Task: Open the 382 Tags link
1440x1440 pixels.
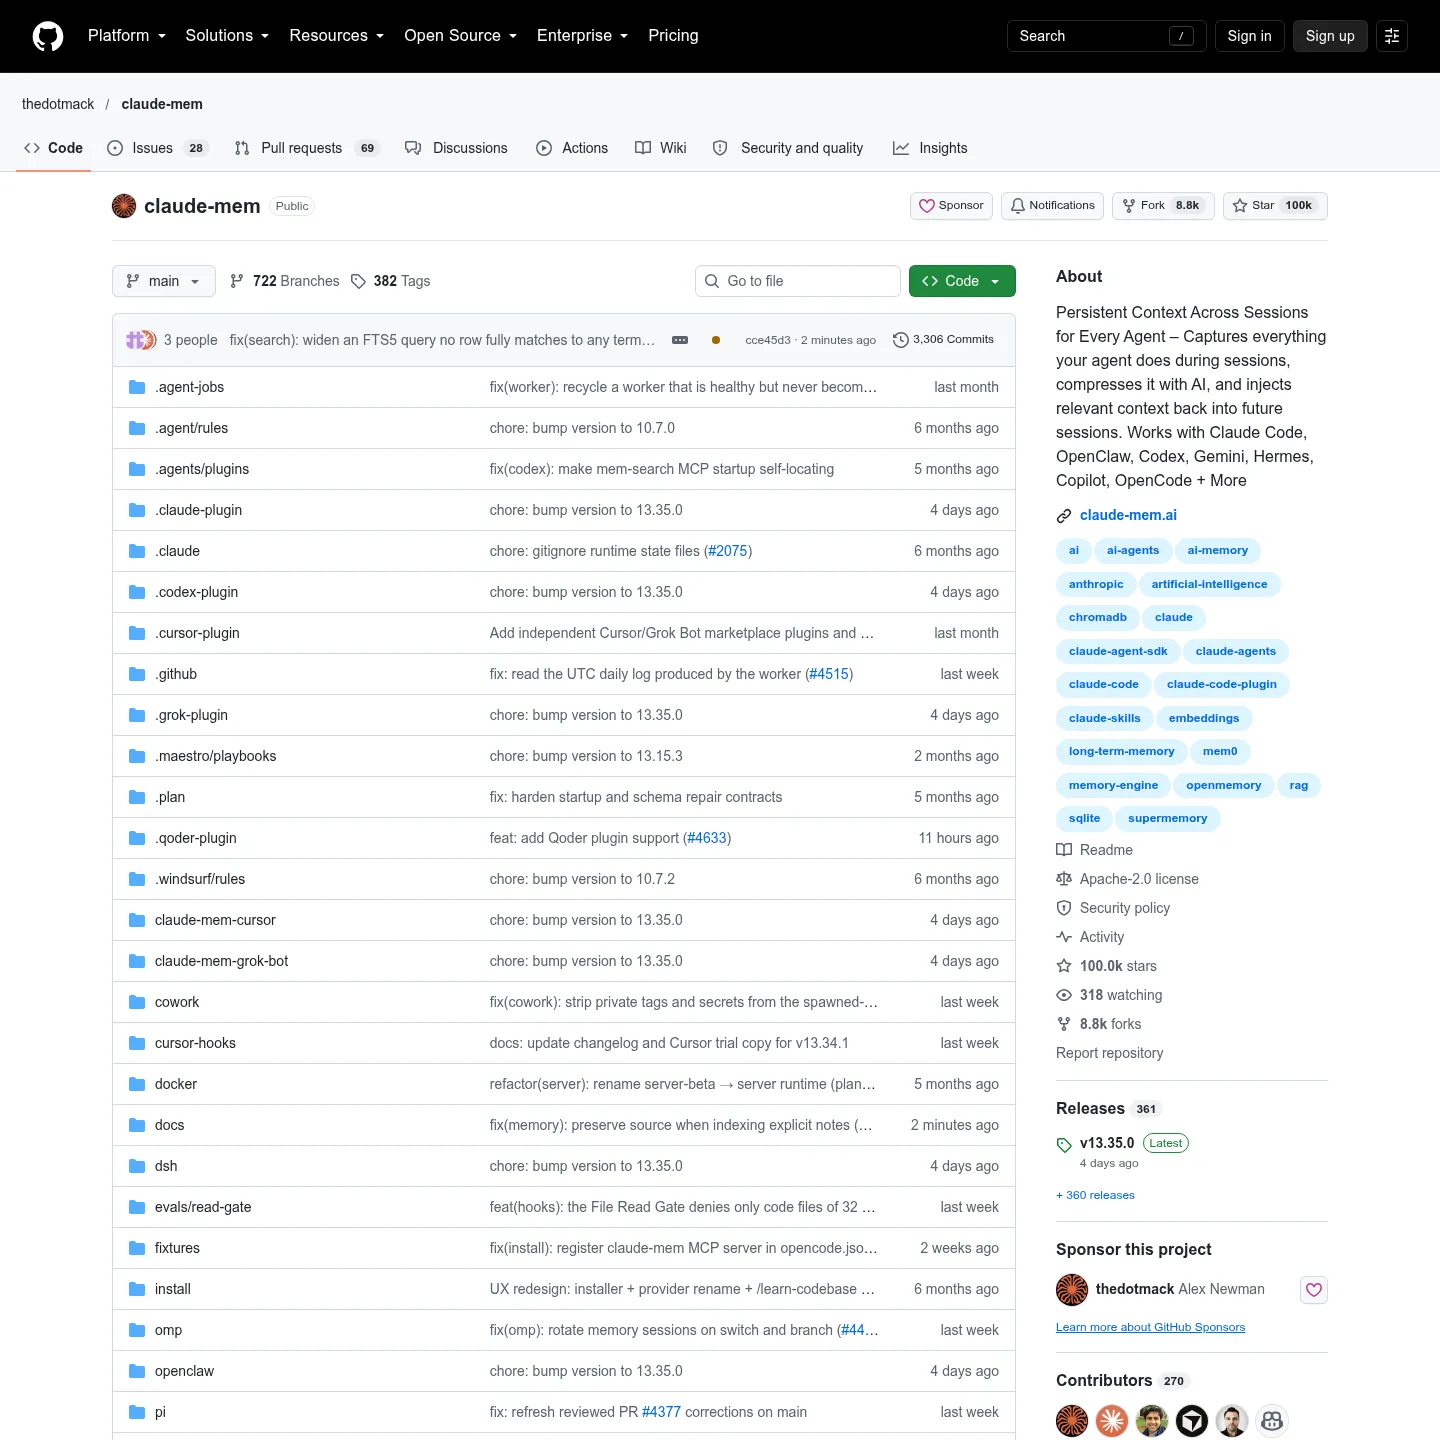Action: click(x=390, y=281)
